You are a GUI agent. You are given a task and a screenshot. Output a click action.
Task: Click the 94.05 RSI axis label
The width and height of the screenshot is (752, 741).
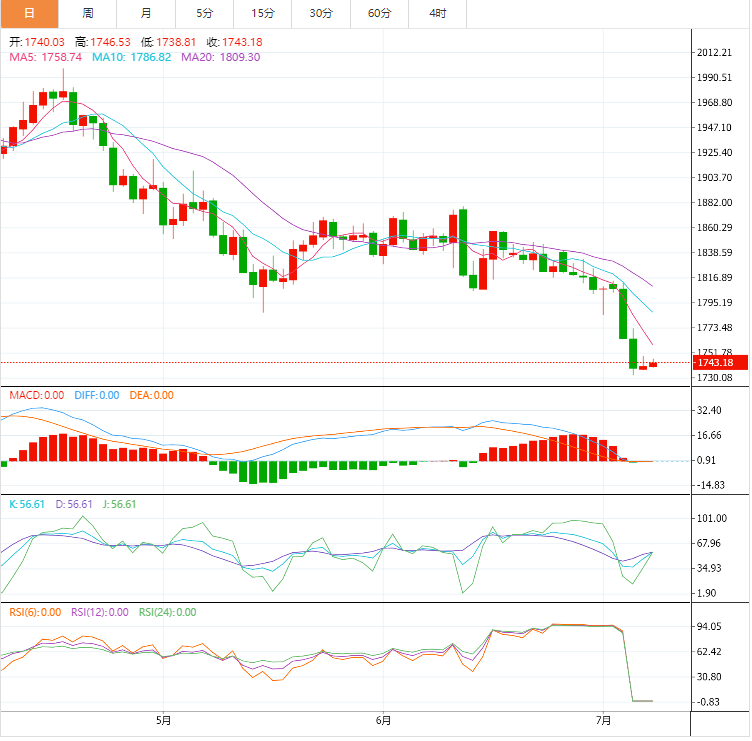(x=709, y=626)
